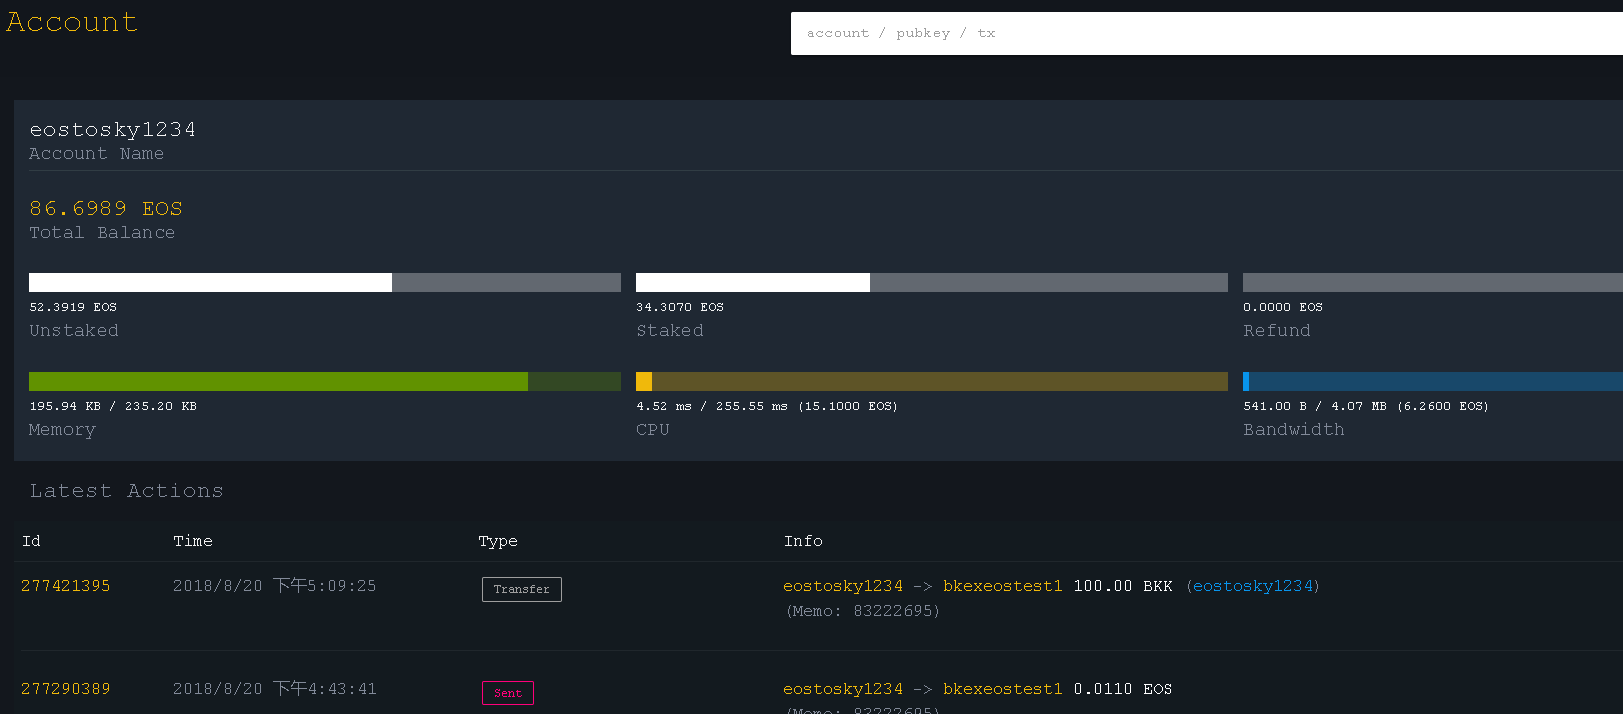The image size is (1623, 714).
Task: Select the 86.6989 EOS total balance
Action: point(106,208)
